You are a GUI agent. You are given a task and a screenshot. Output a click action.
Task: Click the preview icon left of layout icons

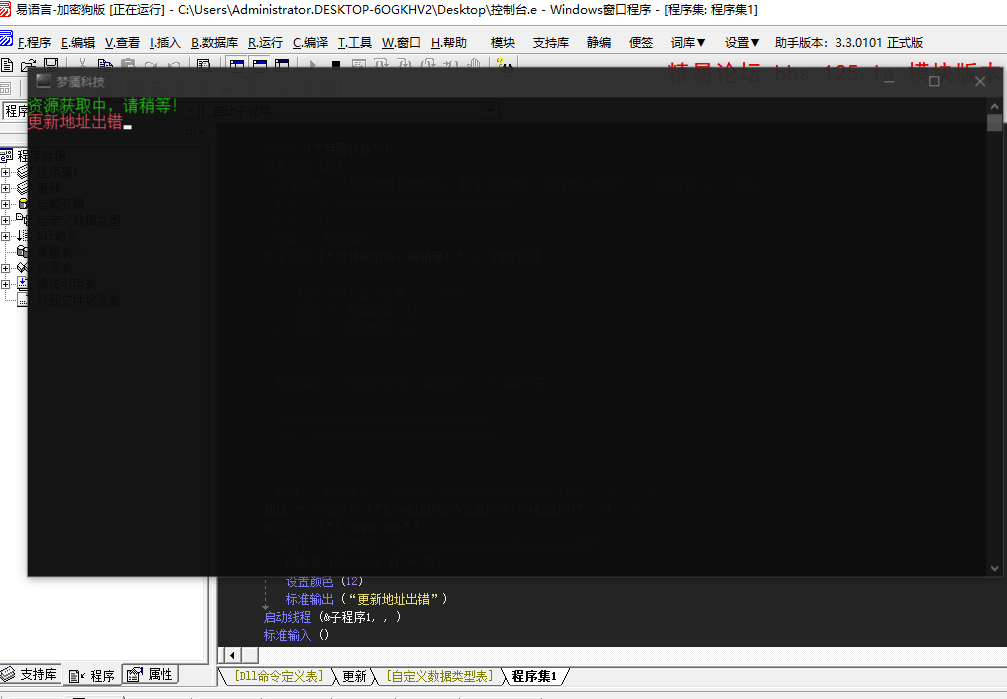[x=204, y=64]
